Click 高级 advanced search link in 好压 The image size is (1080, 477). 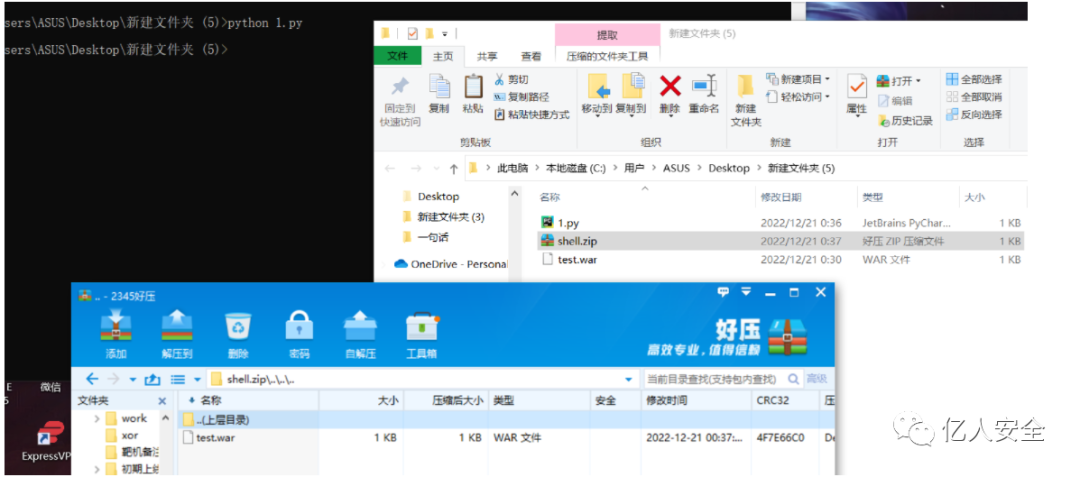816,379
